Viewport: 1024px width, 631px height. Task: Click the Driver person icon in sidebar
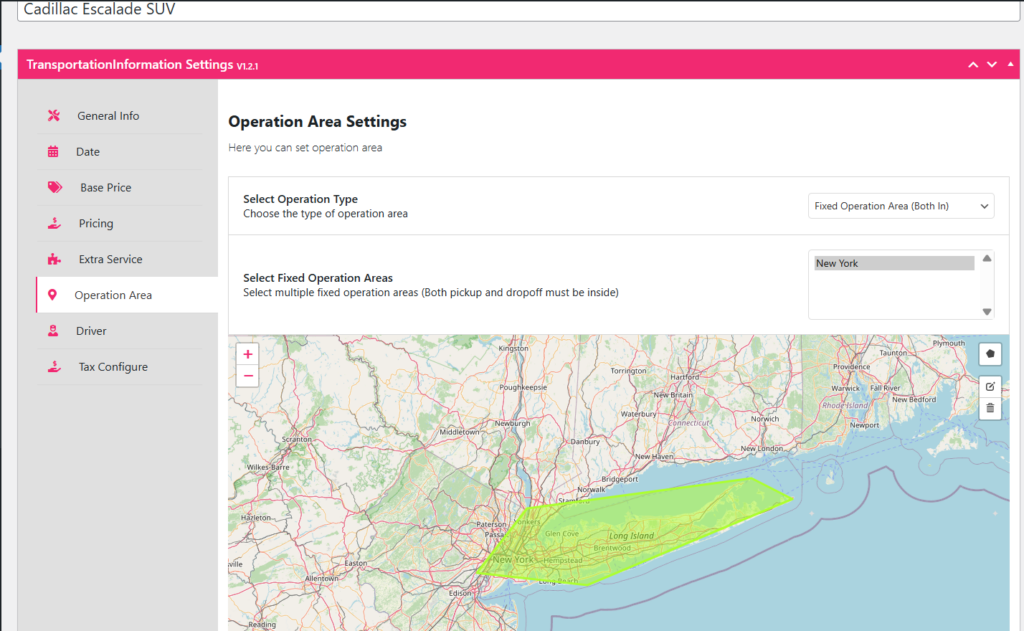(53, 330)
